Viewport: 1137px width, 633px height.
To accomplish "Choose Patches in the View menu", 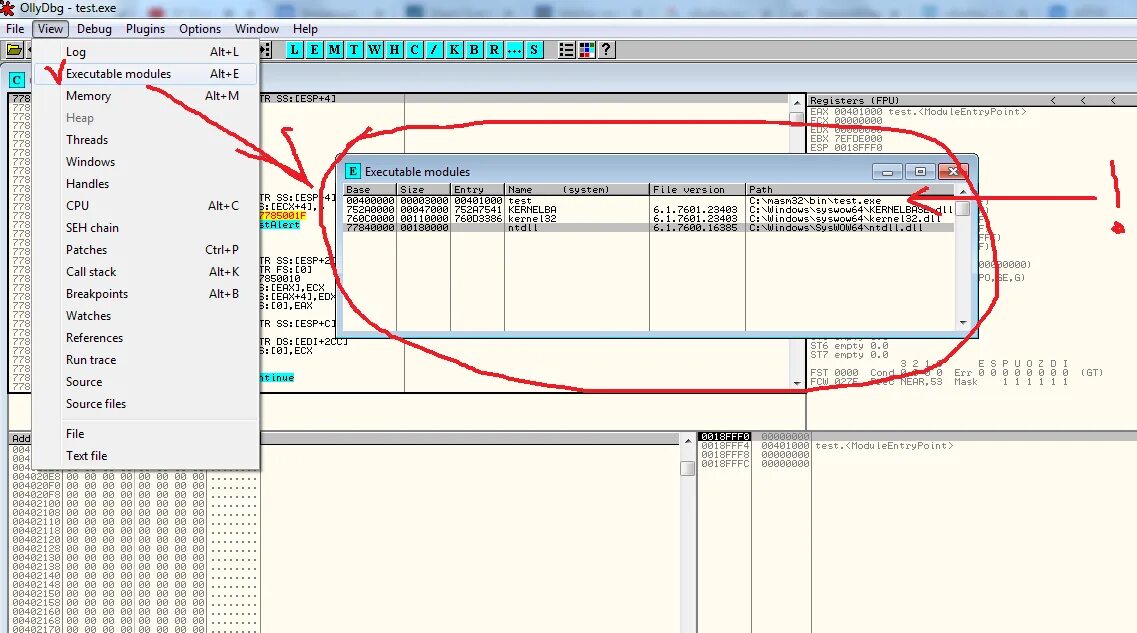I will [146, 249].
